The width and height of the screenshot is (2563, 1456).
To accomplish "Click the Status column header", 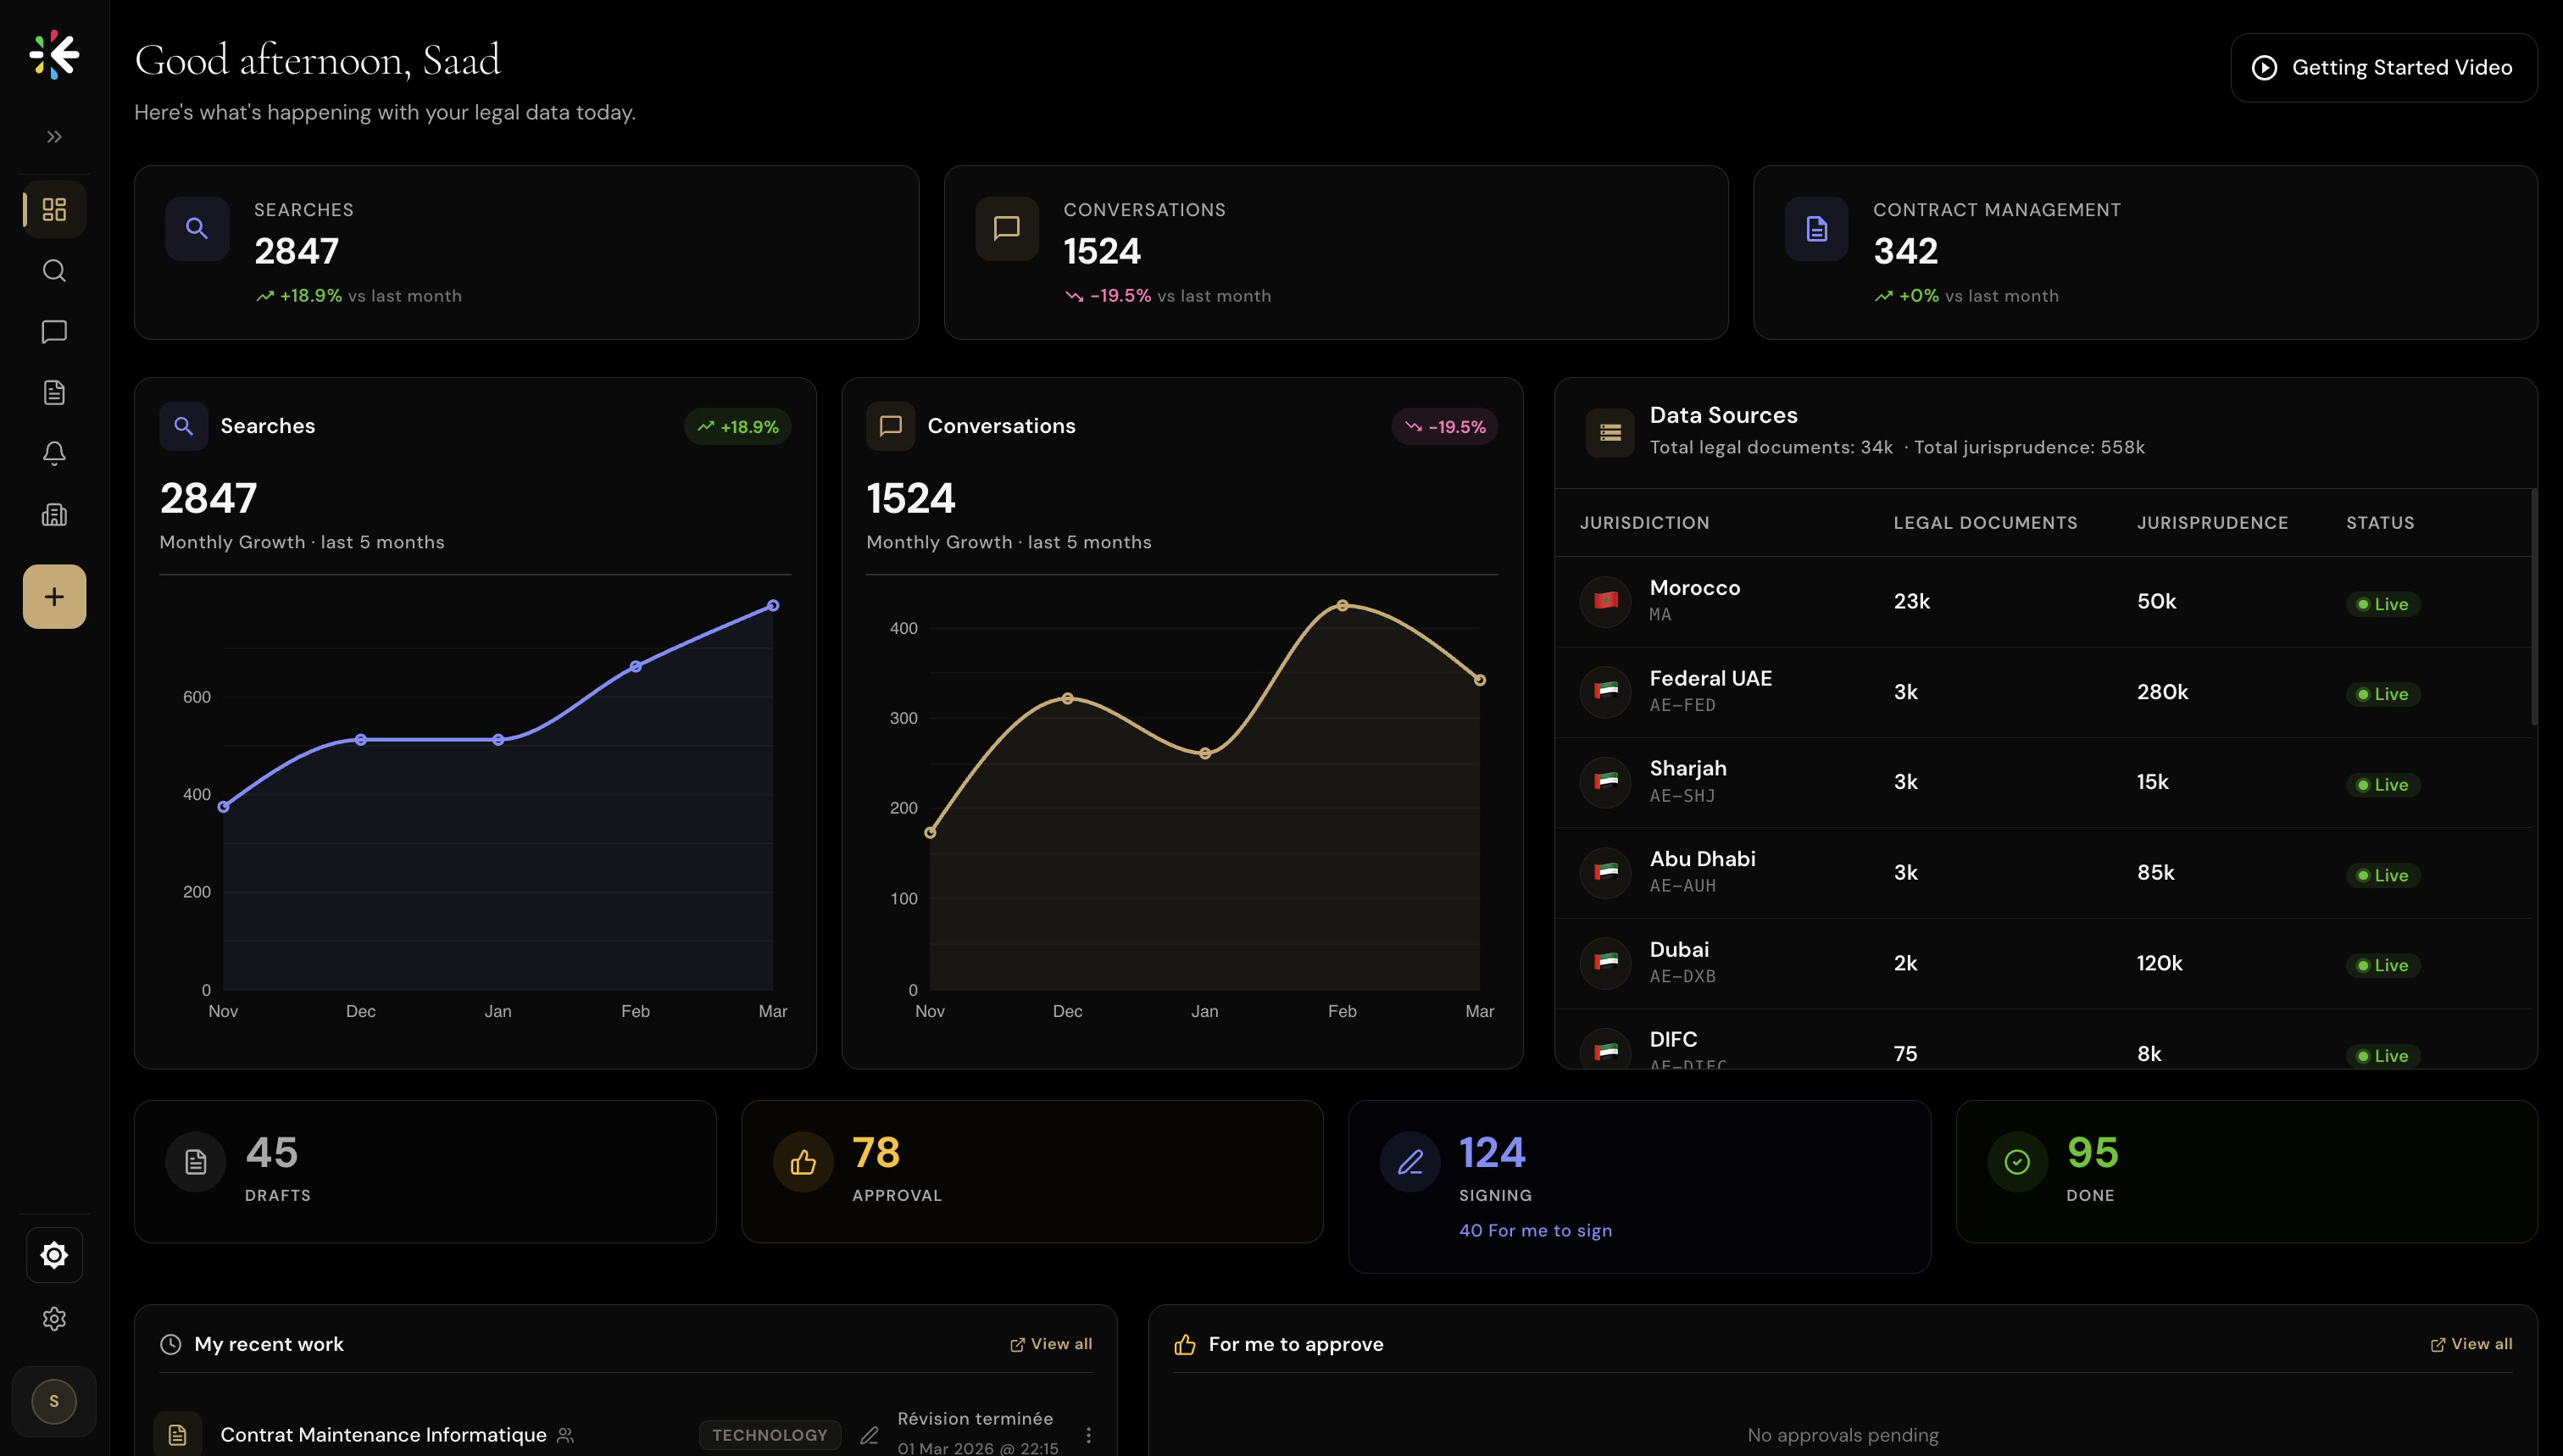I will (2380, 523).
